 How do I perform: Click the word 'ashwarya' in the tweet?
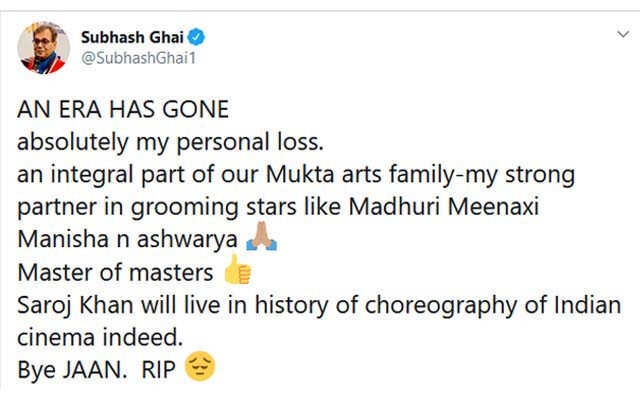click(x=187, y=241)
